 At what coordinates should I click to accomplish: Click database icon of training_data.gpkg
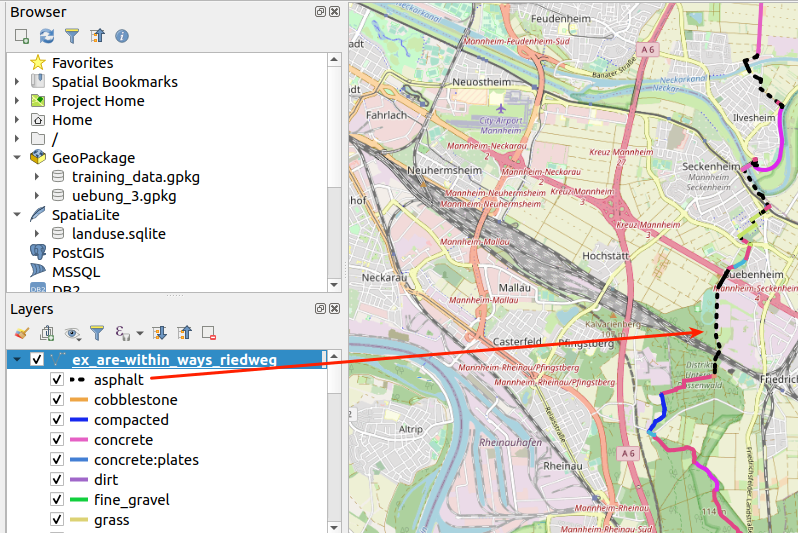point(58,177)
